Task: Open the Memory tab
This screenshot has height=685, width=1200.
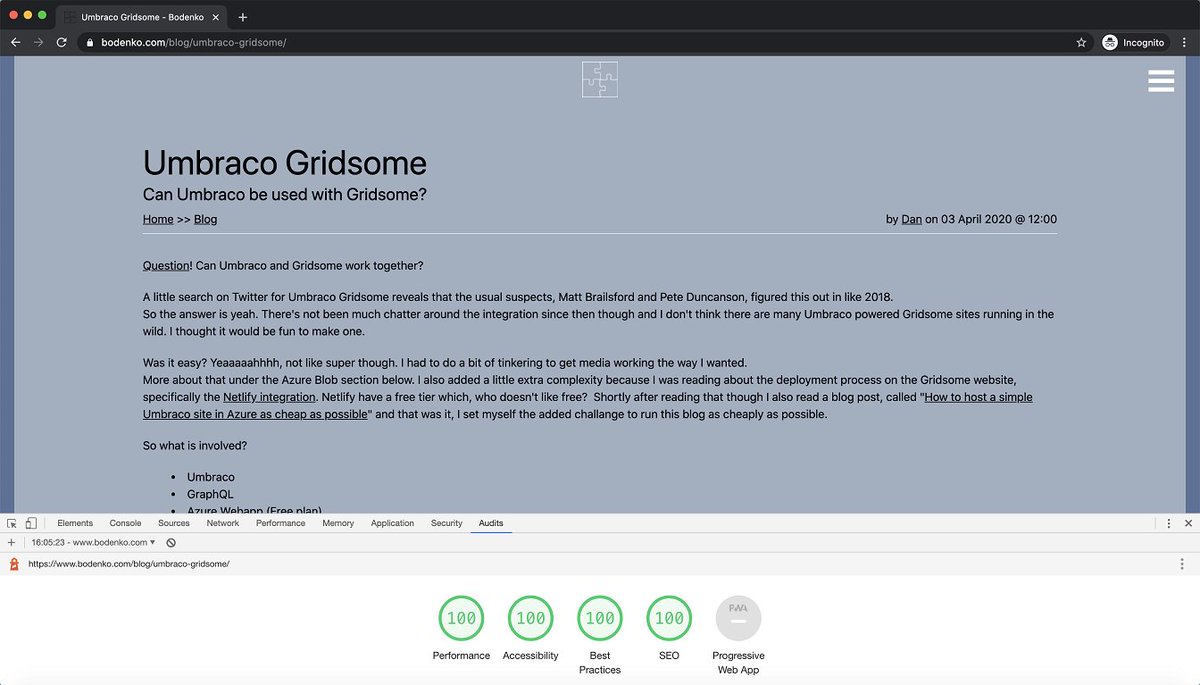Action: [x=338, y=523]
